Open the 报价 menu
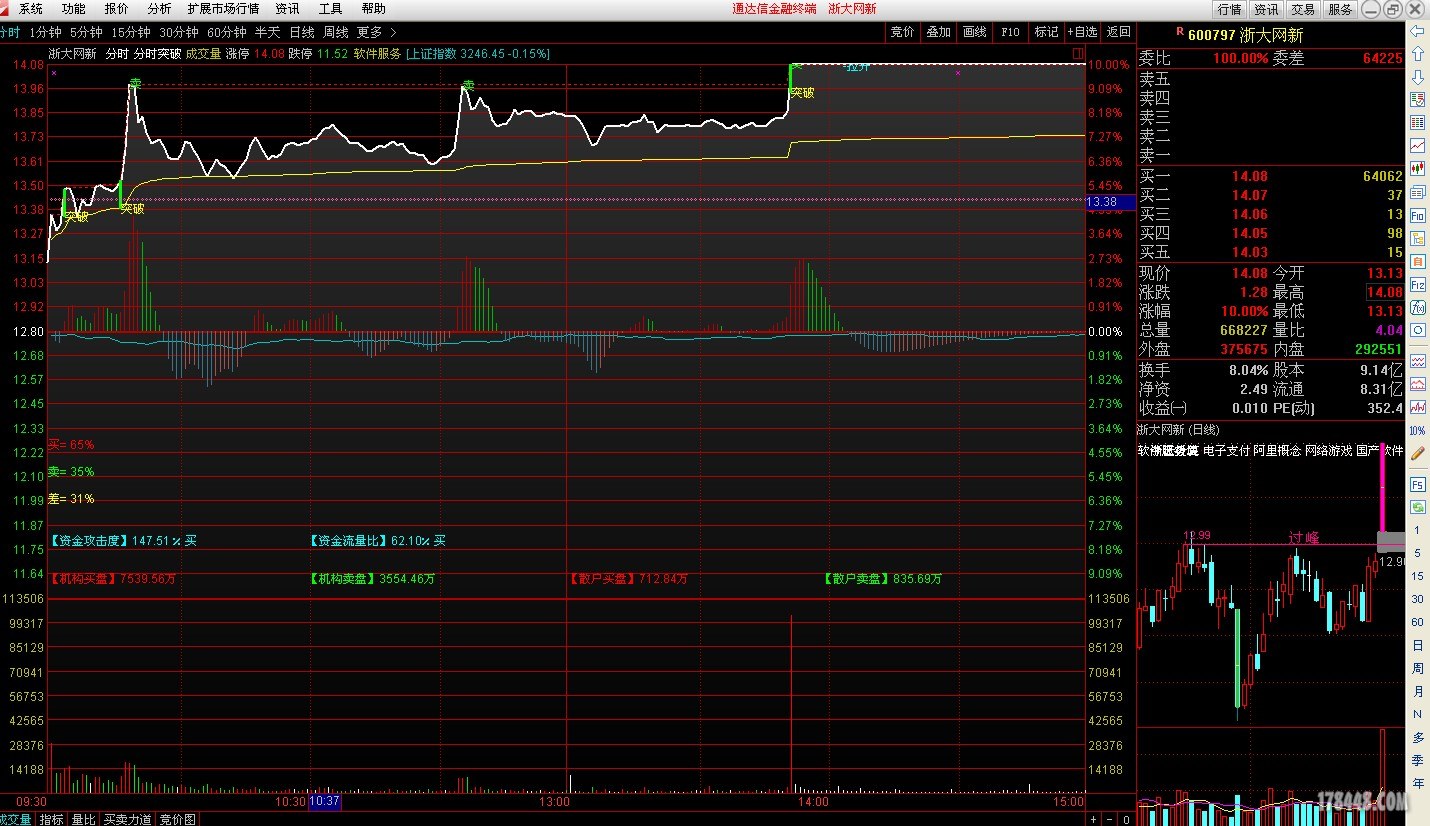Viewport: 1430px width, 826px height. click(117, 8)
